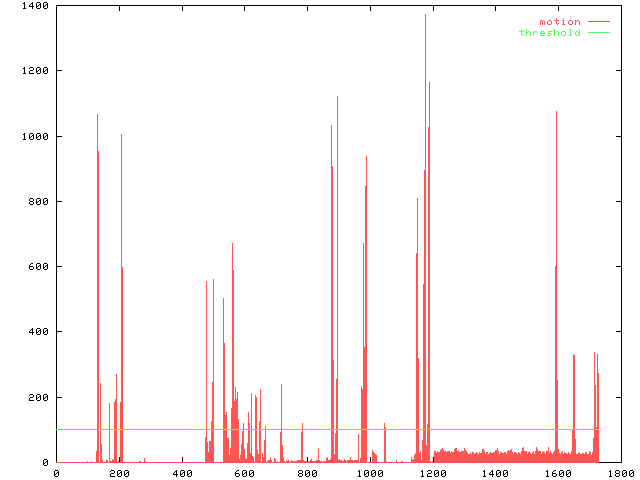Click the 1000 label on the x-axis
Viewport: 640px width, 480px height.
click(369, 472)
